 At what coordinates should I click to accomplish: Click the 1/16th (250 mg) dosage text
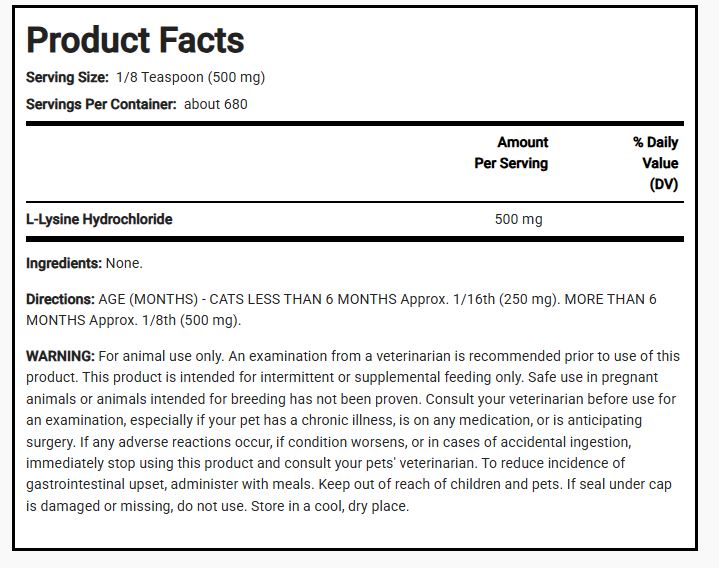coord(506,299)
